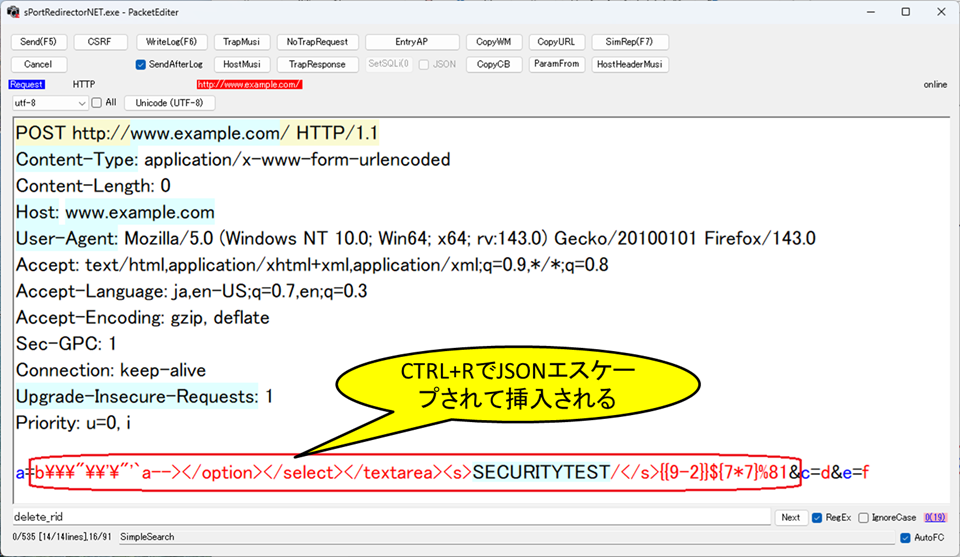Click the Content-Type header line
The width and height of the screenshot is (960, 557).
[x=233, y=160]
